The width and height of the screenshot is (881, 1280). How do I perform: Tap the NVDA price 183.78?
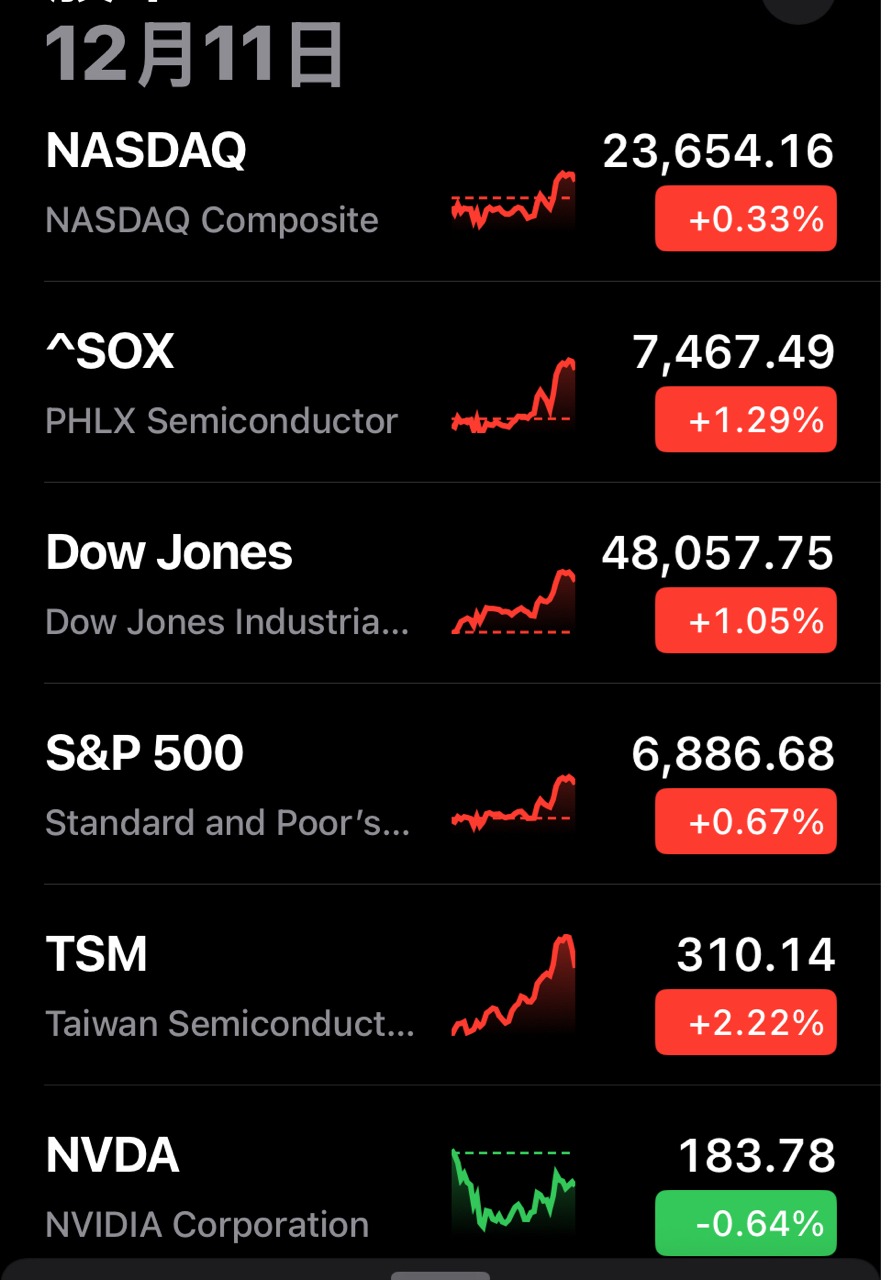click(756, 1156)
